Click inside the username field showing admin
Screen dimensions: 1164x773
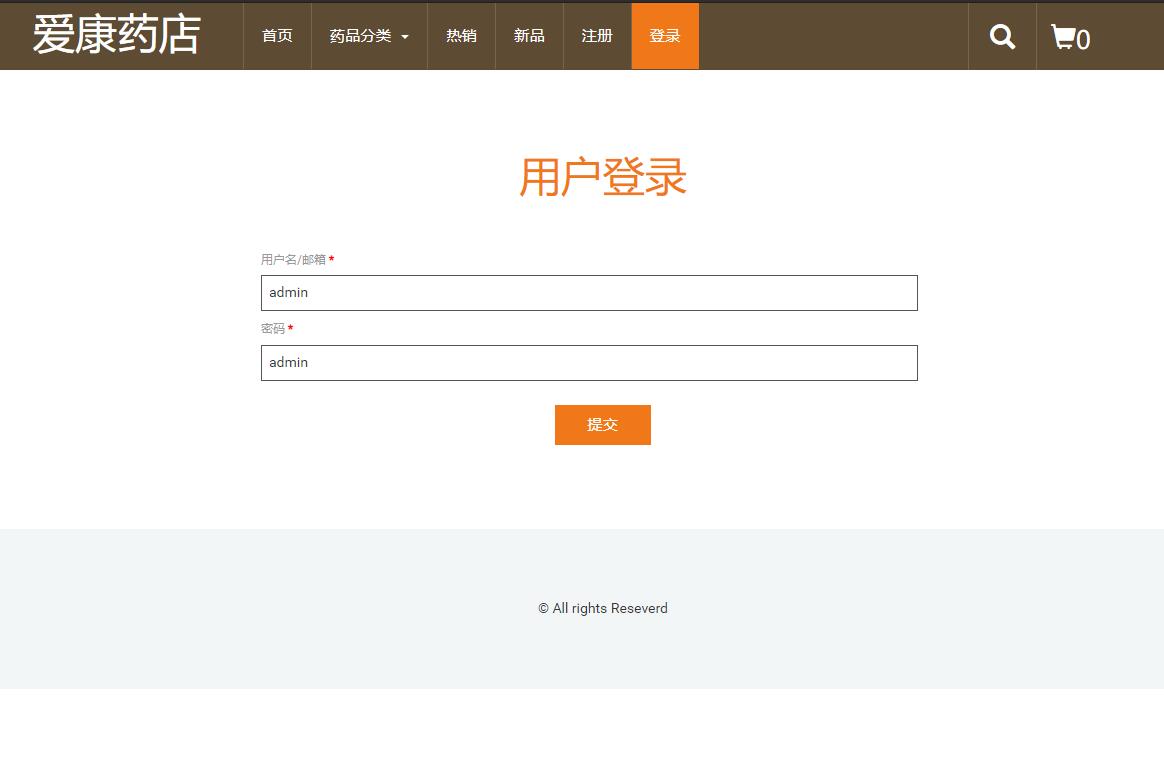point(589,292)
